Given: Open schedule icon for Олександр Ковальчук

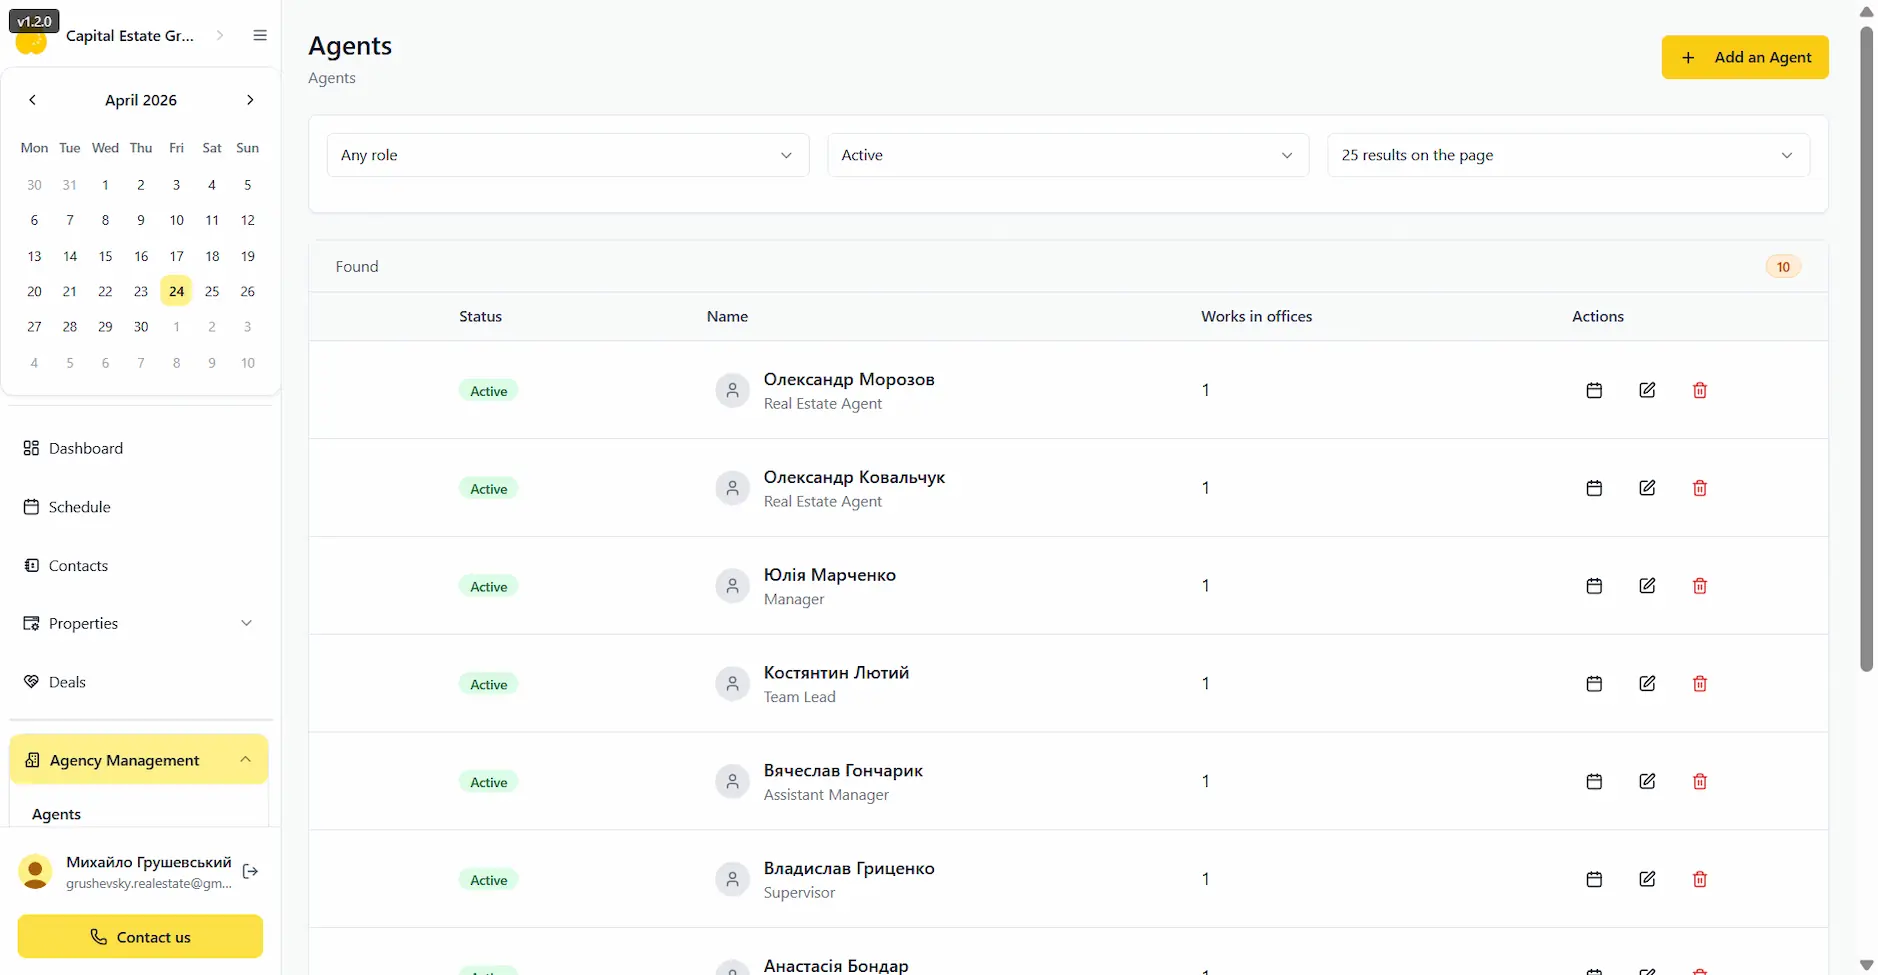Looking at the screenshot, I should [x=1594, y=488].
